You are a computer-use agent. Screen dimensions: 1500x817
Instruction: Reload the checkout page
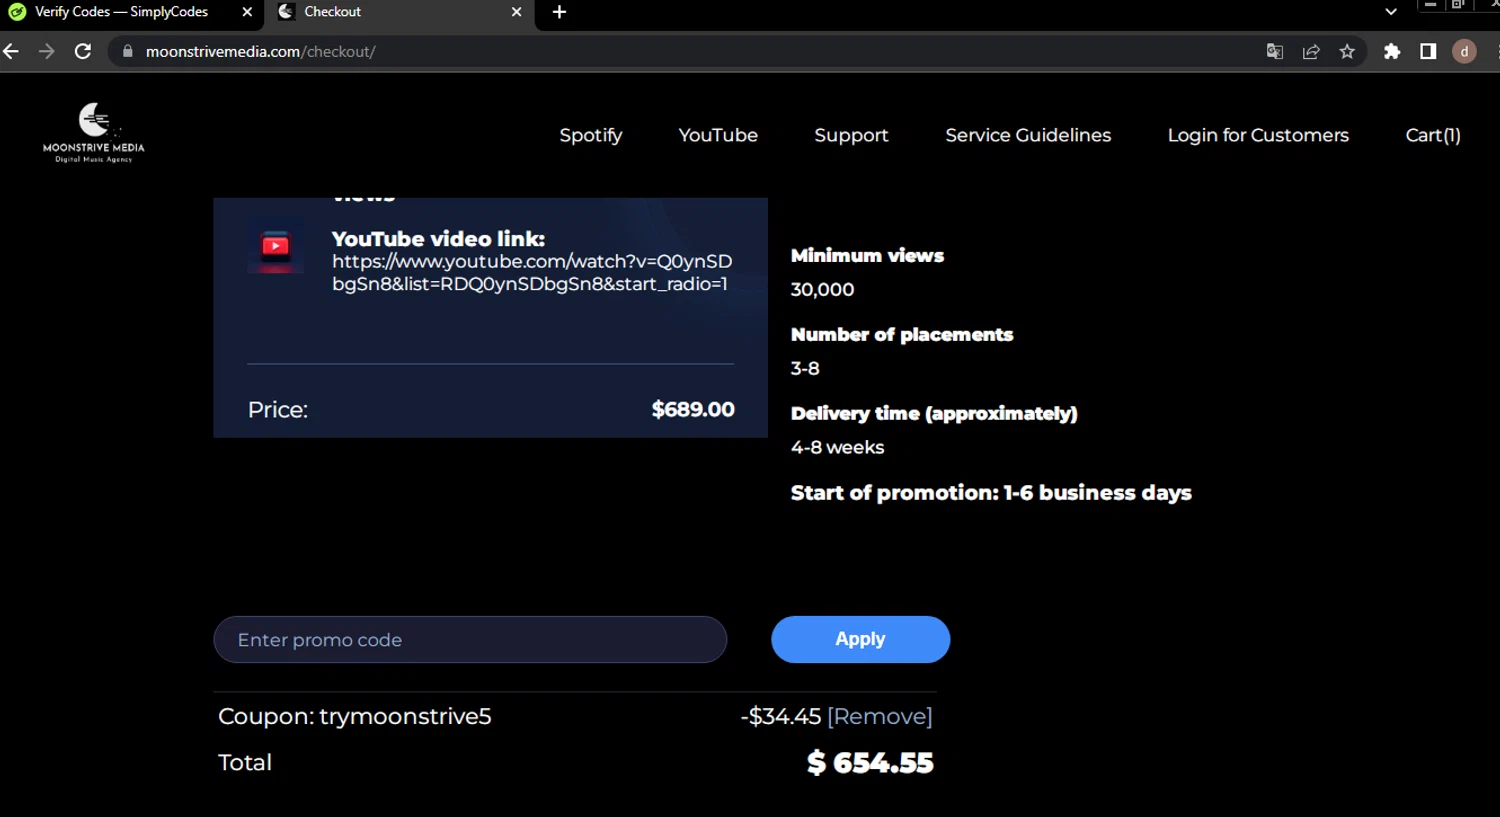point(83,51)
